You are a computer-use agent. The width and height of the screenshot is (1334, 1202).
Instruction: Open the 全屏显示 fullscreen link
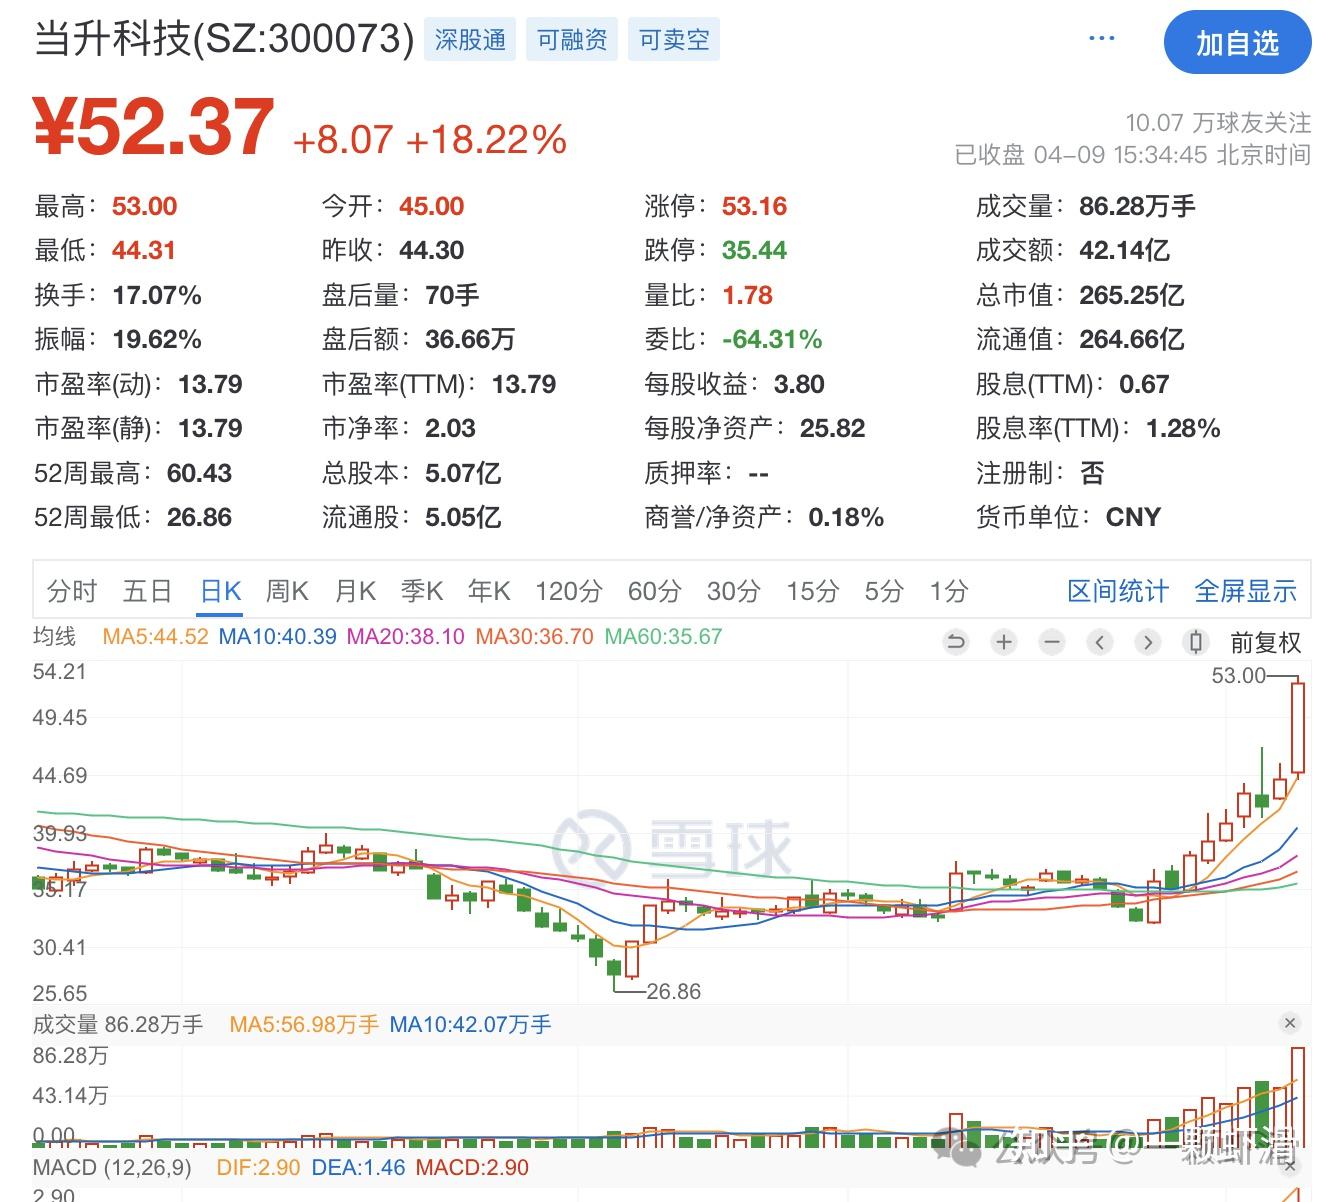tap(1245, 591)
